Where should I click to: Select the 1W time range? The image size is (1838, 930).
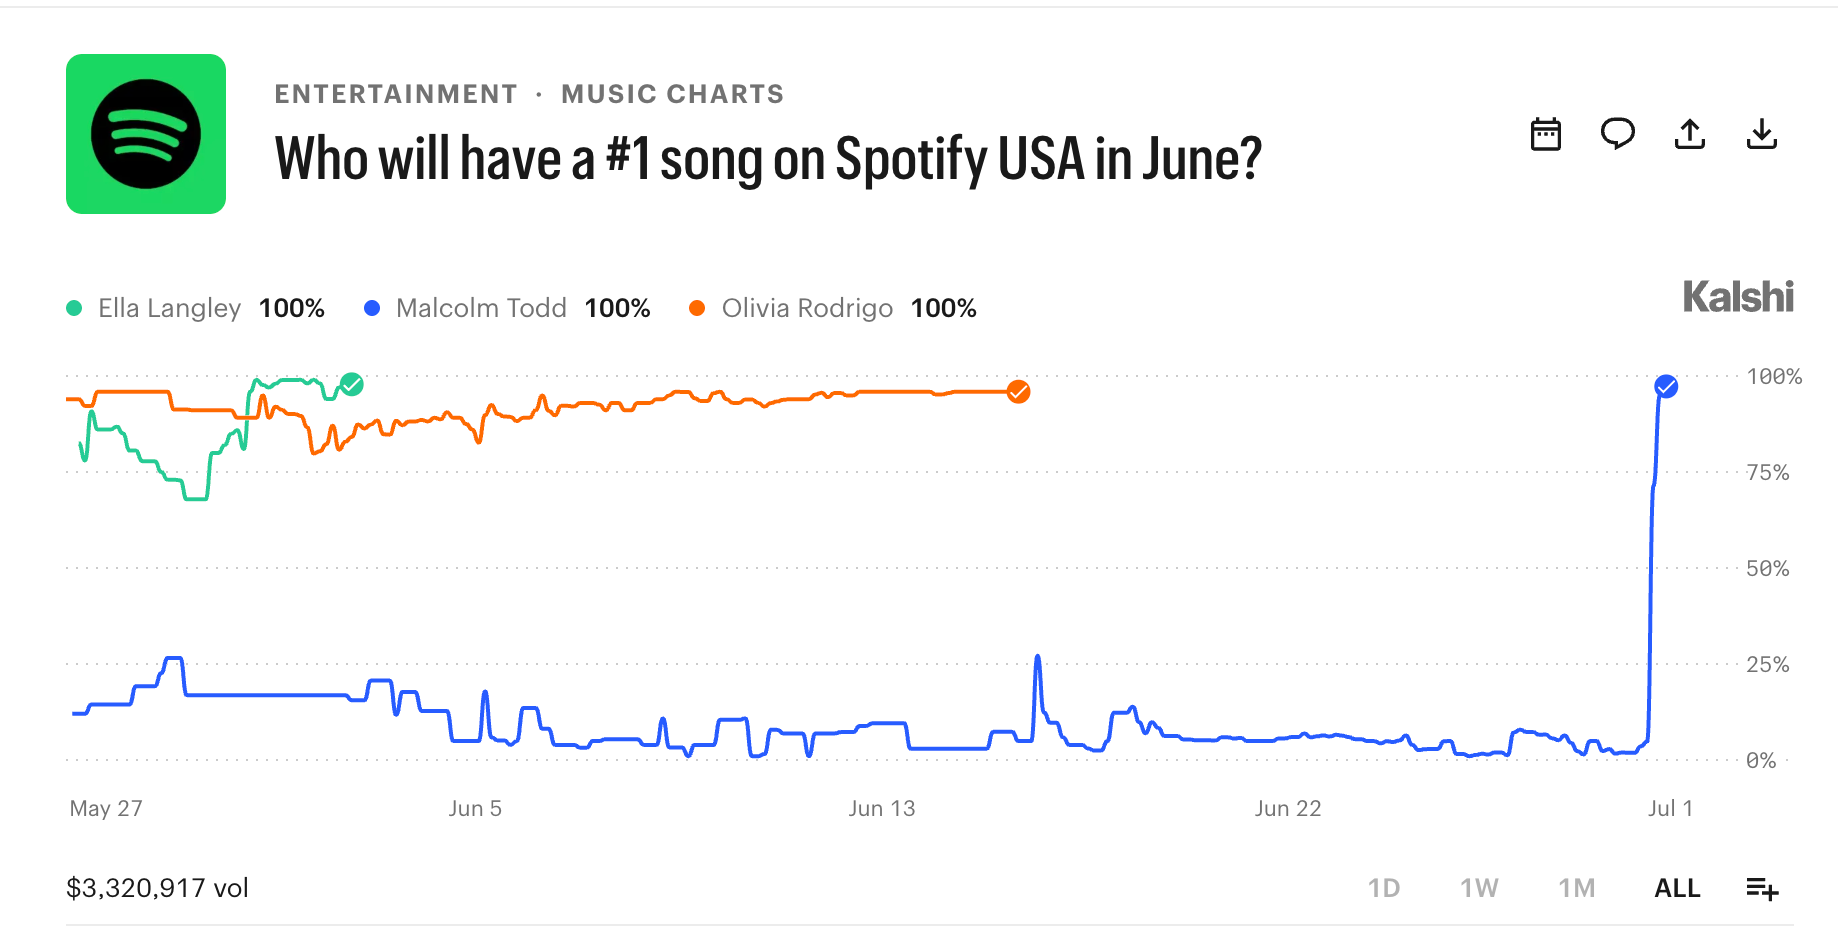point(1479,888)
